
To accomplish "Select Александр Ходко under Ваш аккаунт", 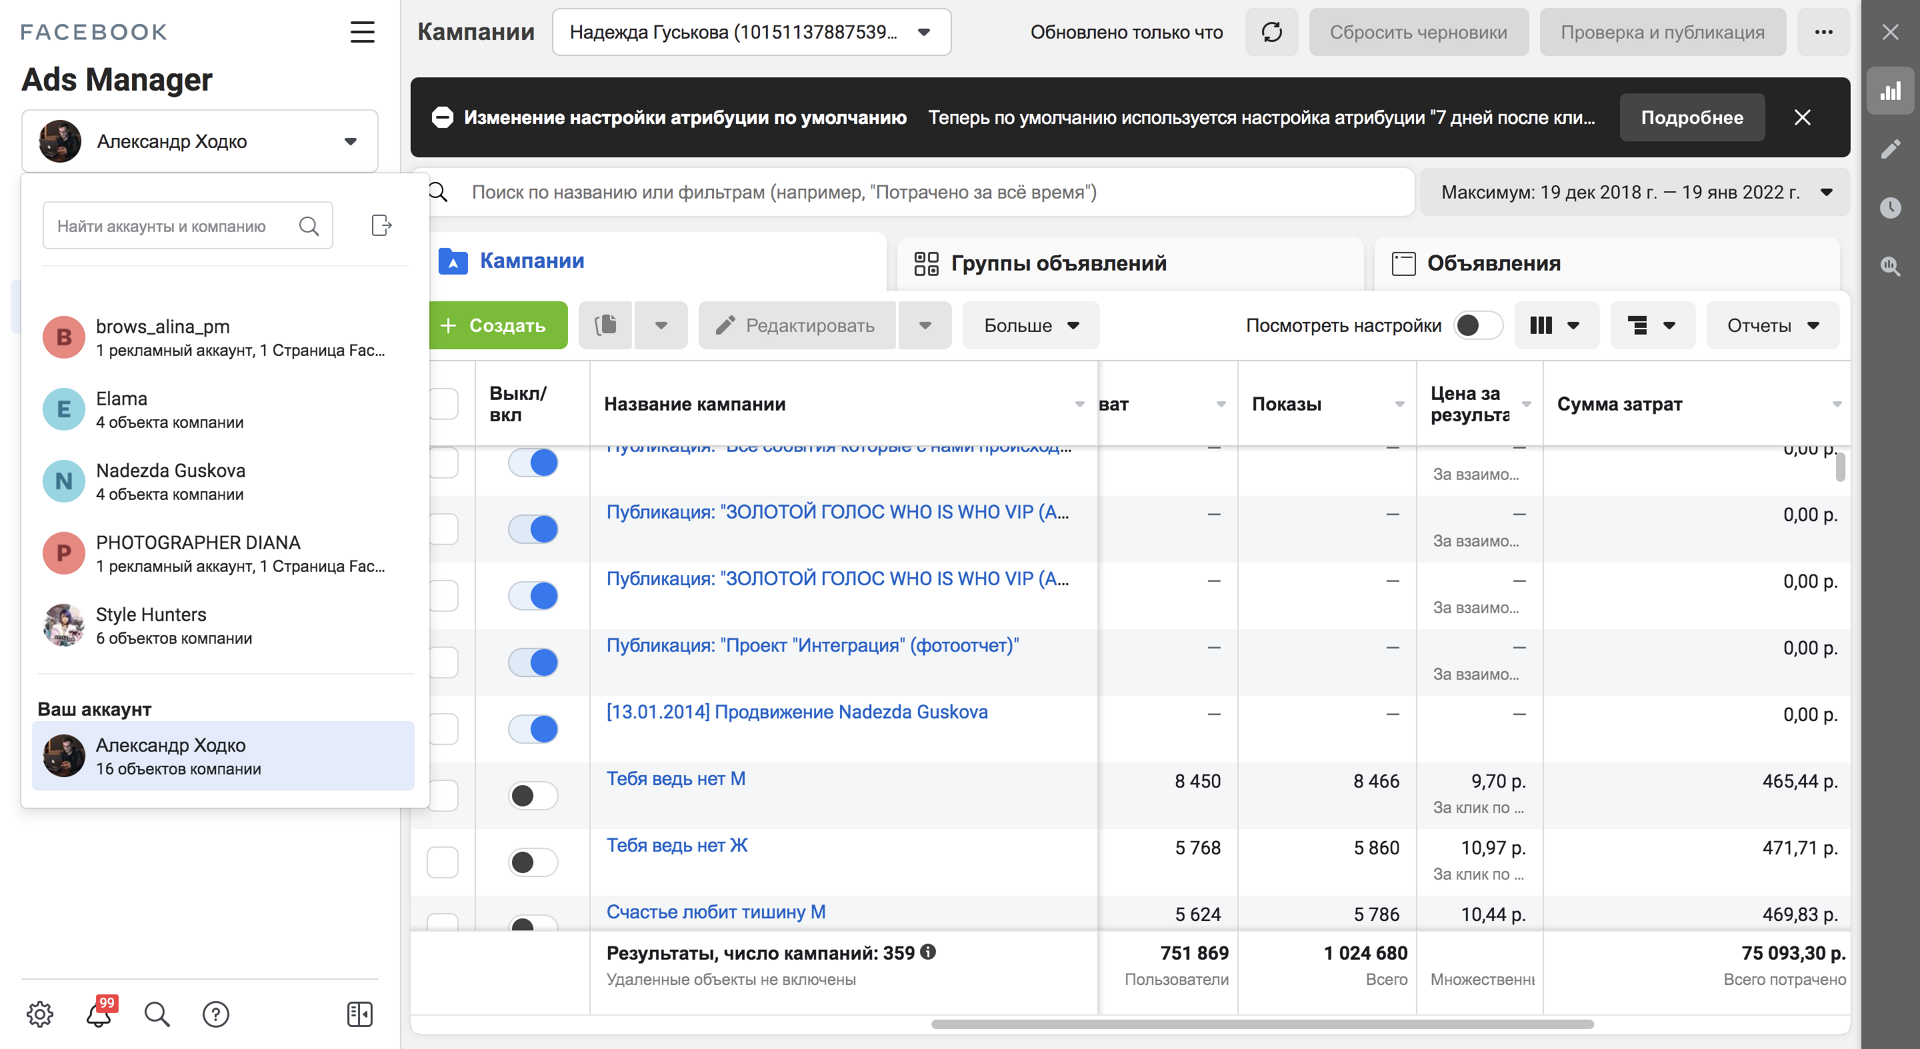I will (x=223, y=756).
